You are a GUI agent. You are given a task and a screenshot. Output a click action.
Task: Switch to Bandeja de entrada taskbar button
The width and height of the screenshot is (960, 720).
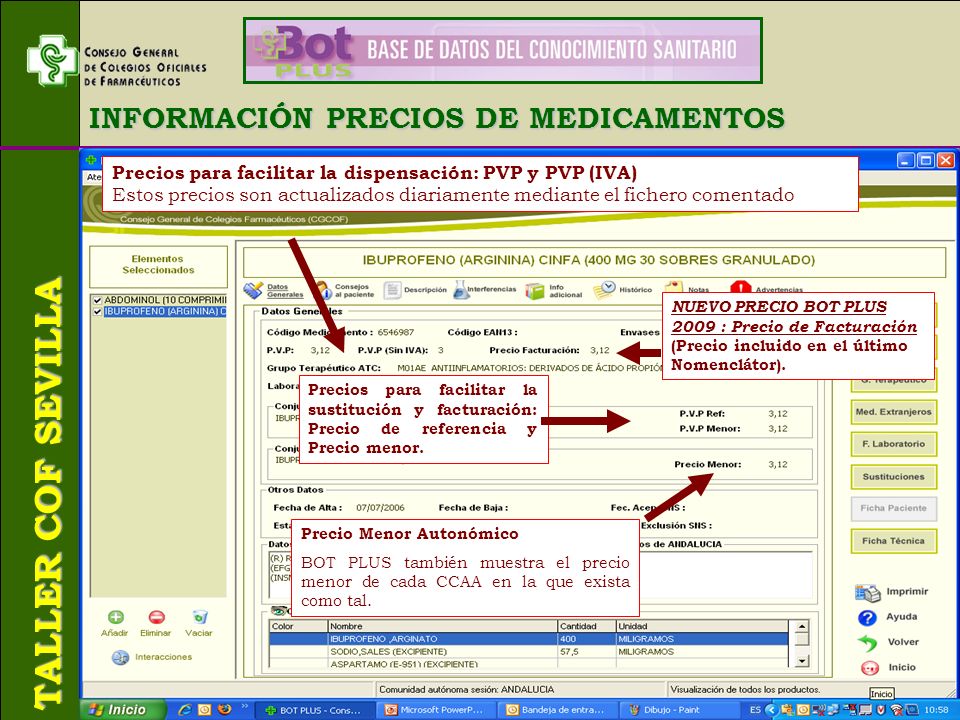[558, 710]
